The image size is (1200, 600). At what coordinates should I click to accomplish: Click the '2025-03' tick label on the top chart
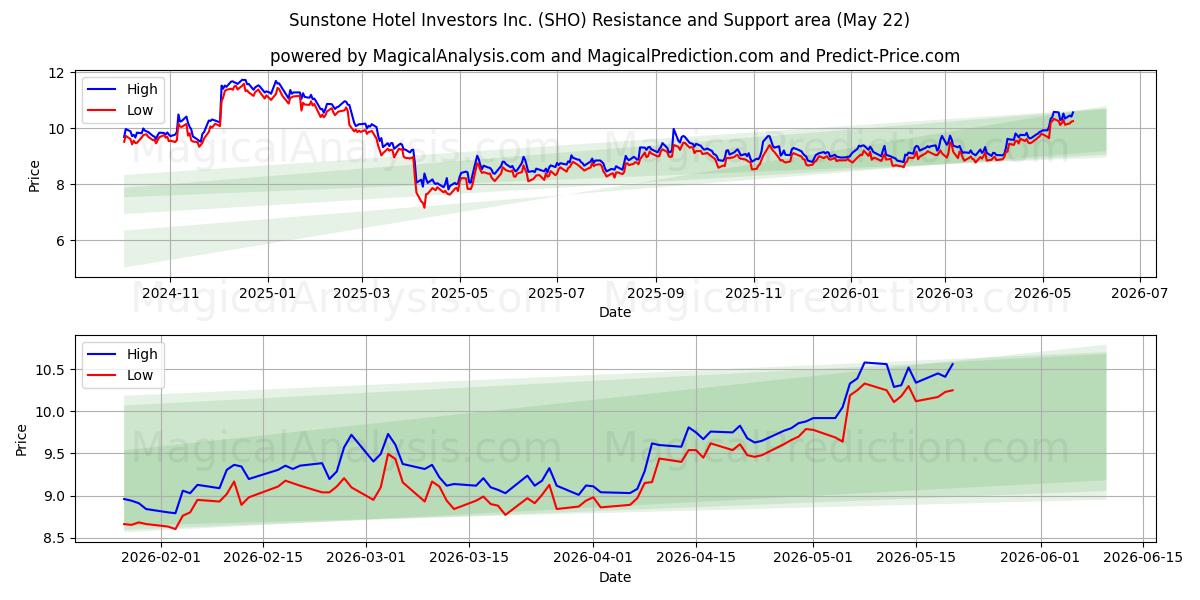pos(362,293)
